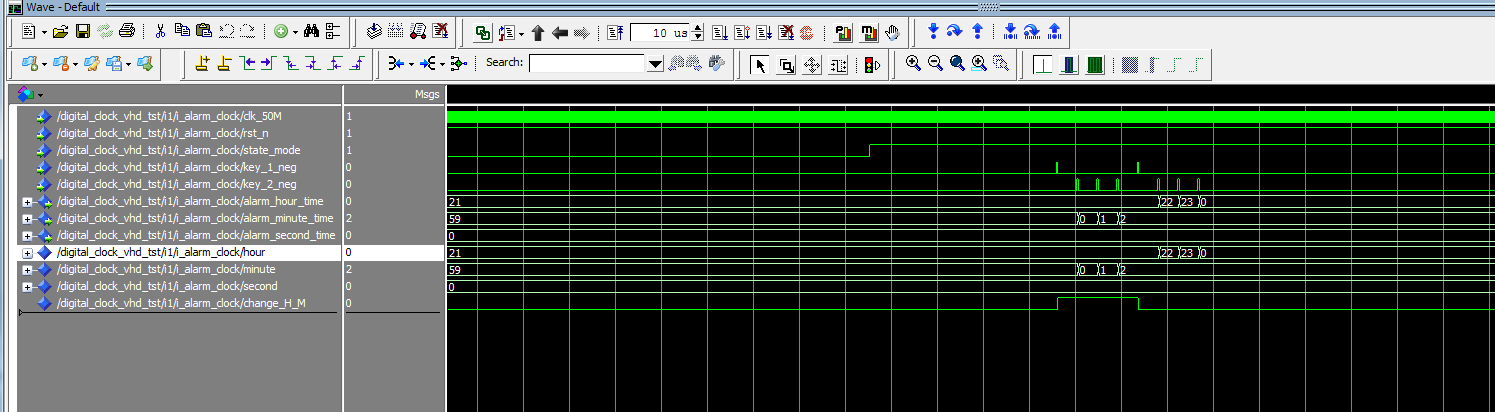The image size is (1495, 412).
Task: Click the Break simulation stop icon
Action: point(806,32)
